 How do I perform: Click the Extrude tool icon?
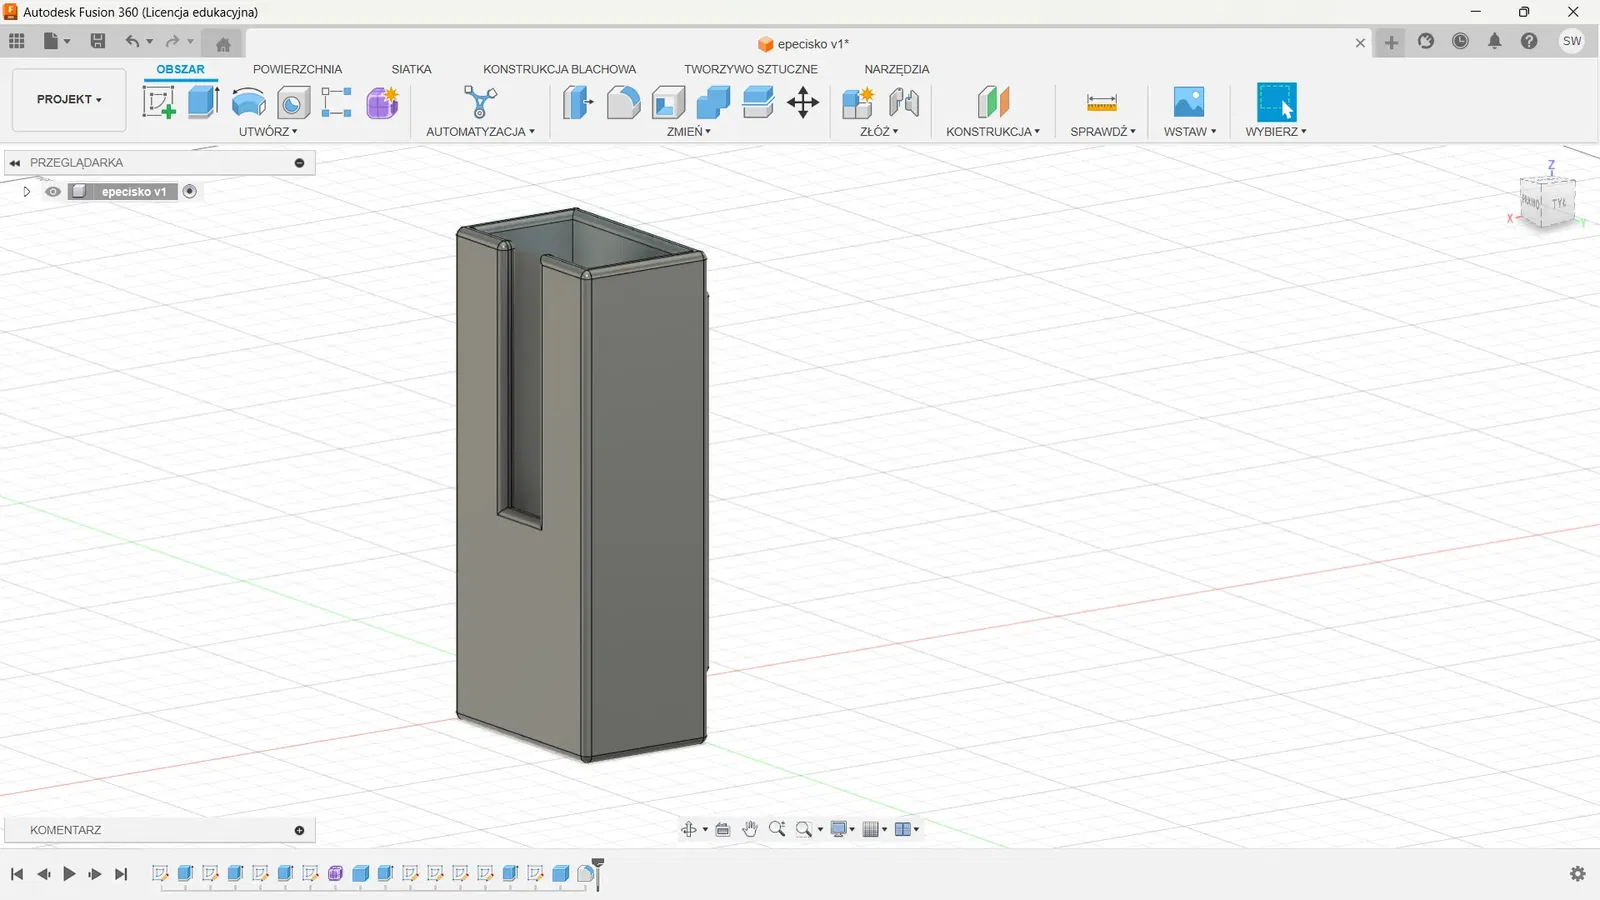point(203,102)
